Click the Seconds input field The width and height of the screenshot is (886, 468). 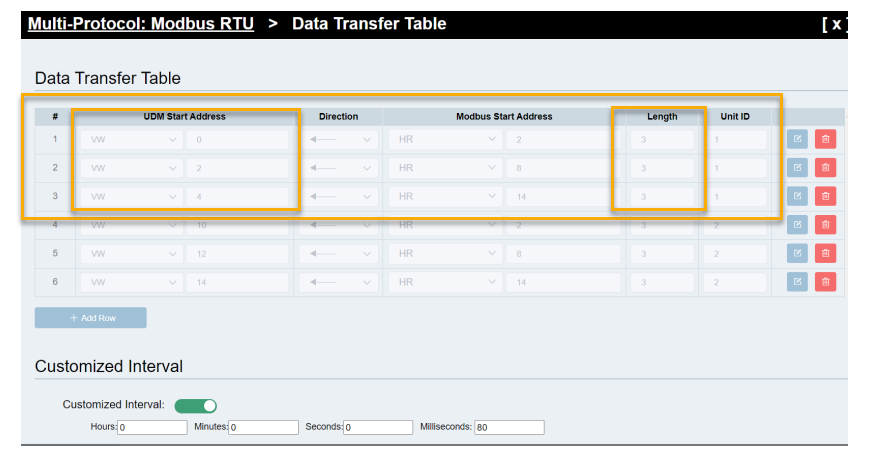pos(378,427)
